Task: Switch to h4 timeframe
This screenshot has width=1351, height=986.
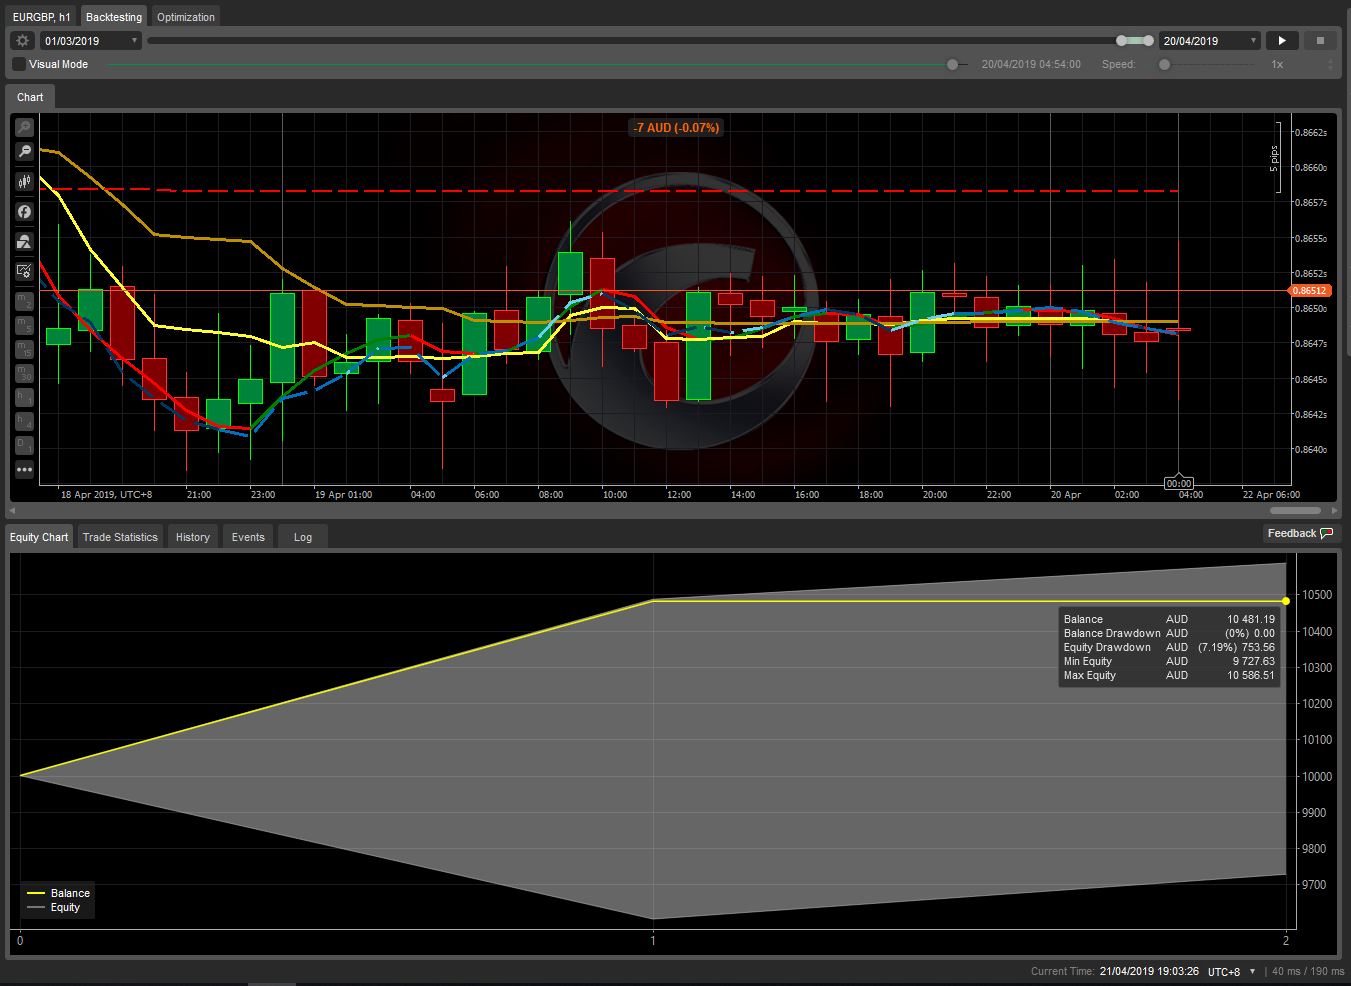Action: 24,421
